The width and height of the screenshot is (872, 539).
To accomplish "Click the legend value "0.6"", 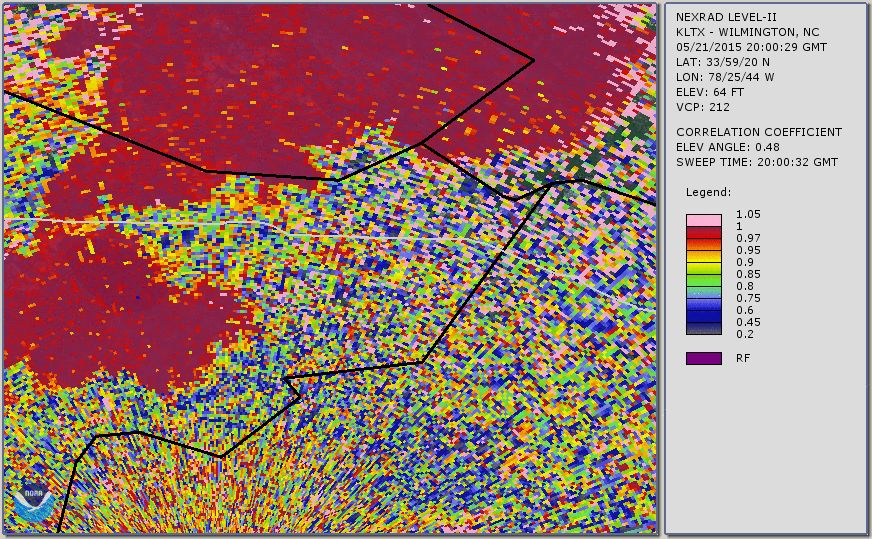I will (x=745, y=310).
